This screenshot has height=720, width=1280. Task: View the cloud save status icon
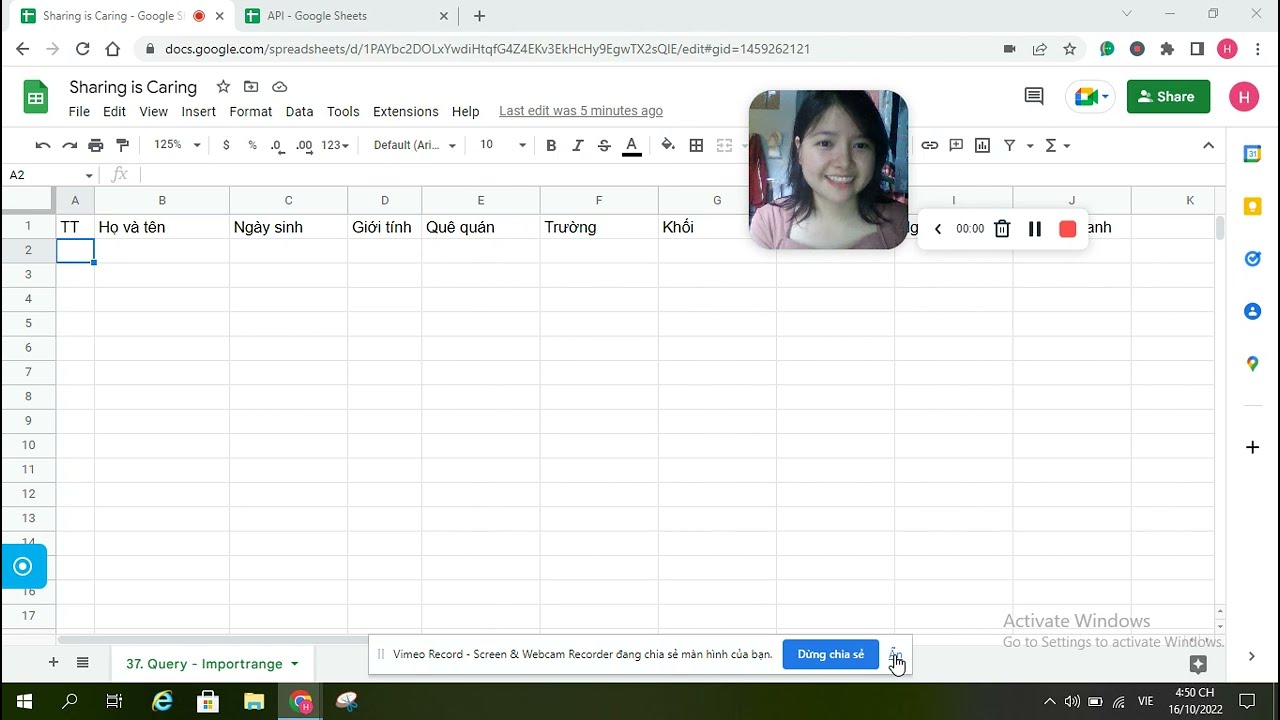(x=279, y=87)
